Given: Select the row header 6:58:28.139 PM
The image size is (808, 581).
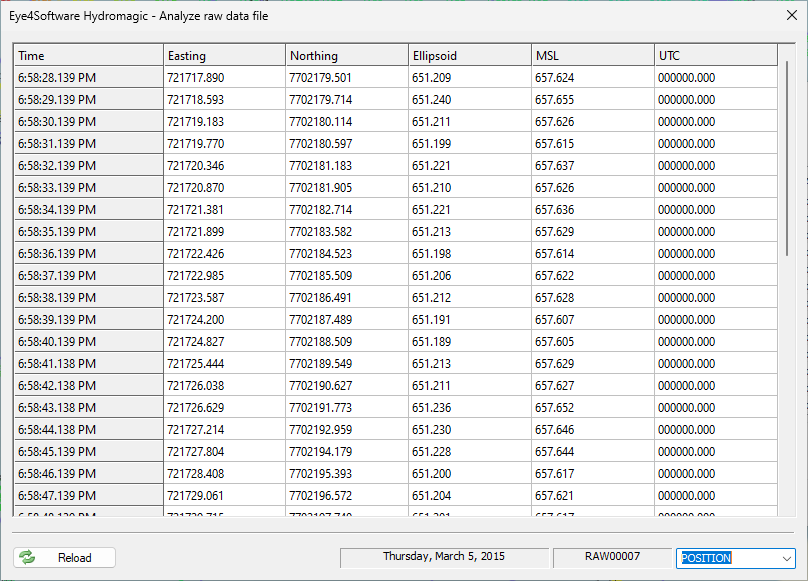Looking at the screenshot, I should 89,77.
